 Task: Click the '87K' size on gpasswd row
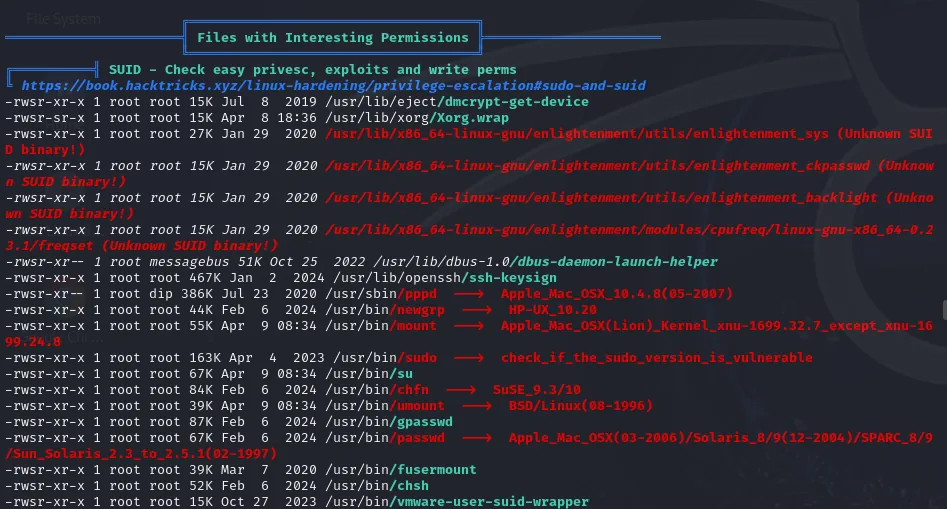click(x=201, y=421)
